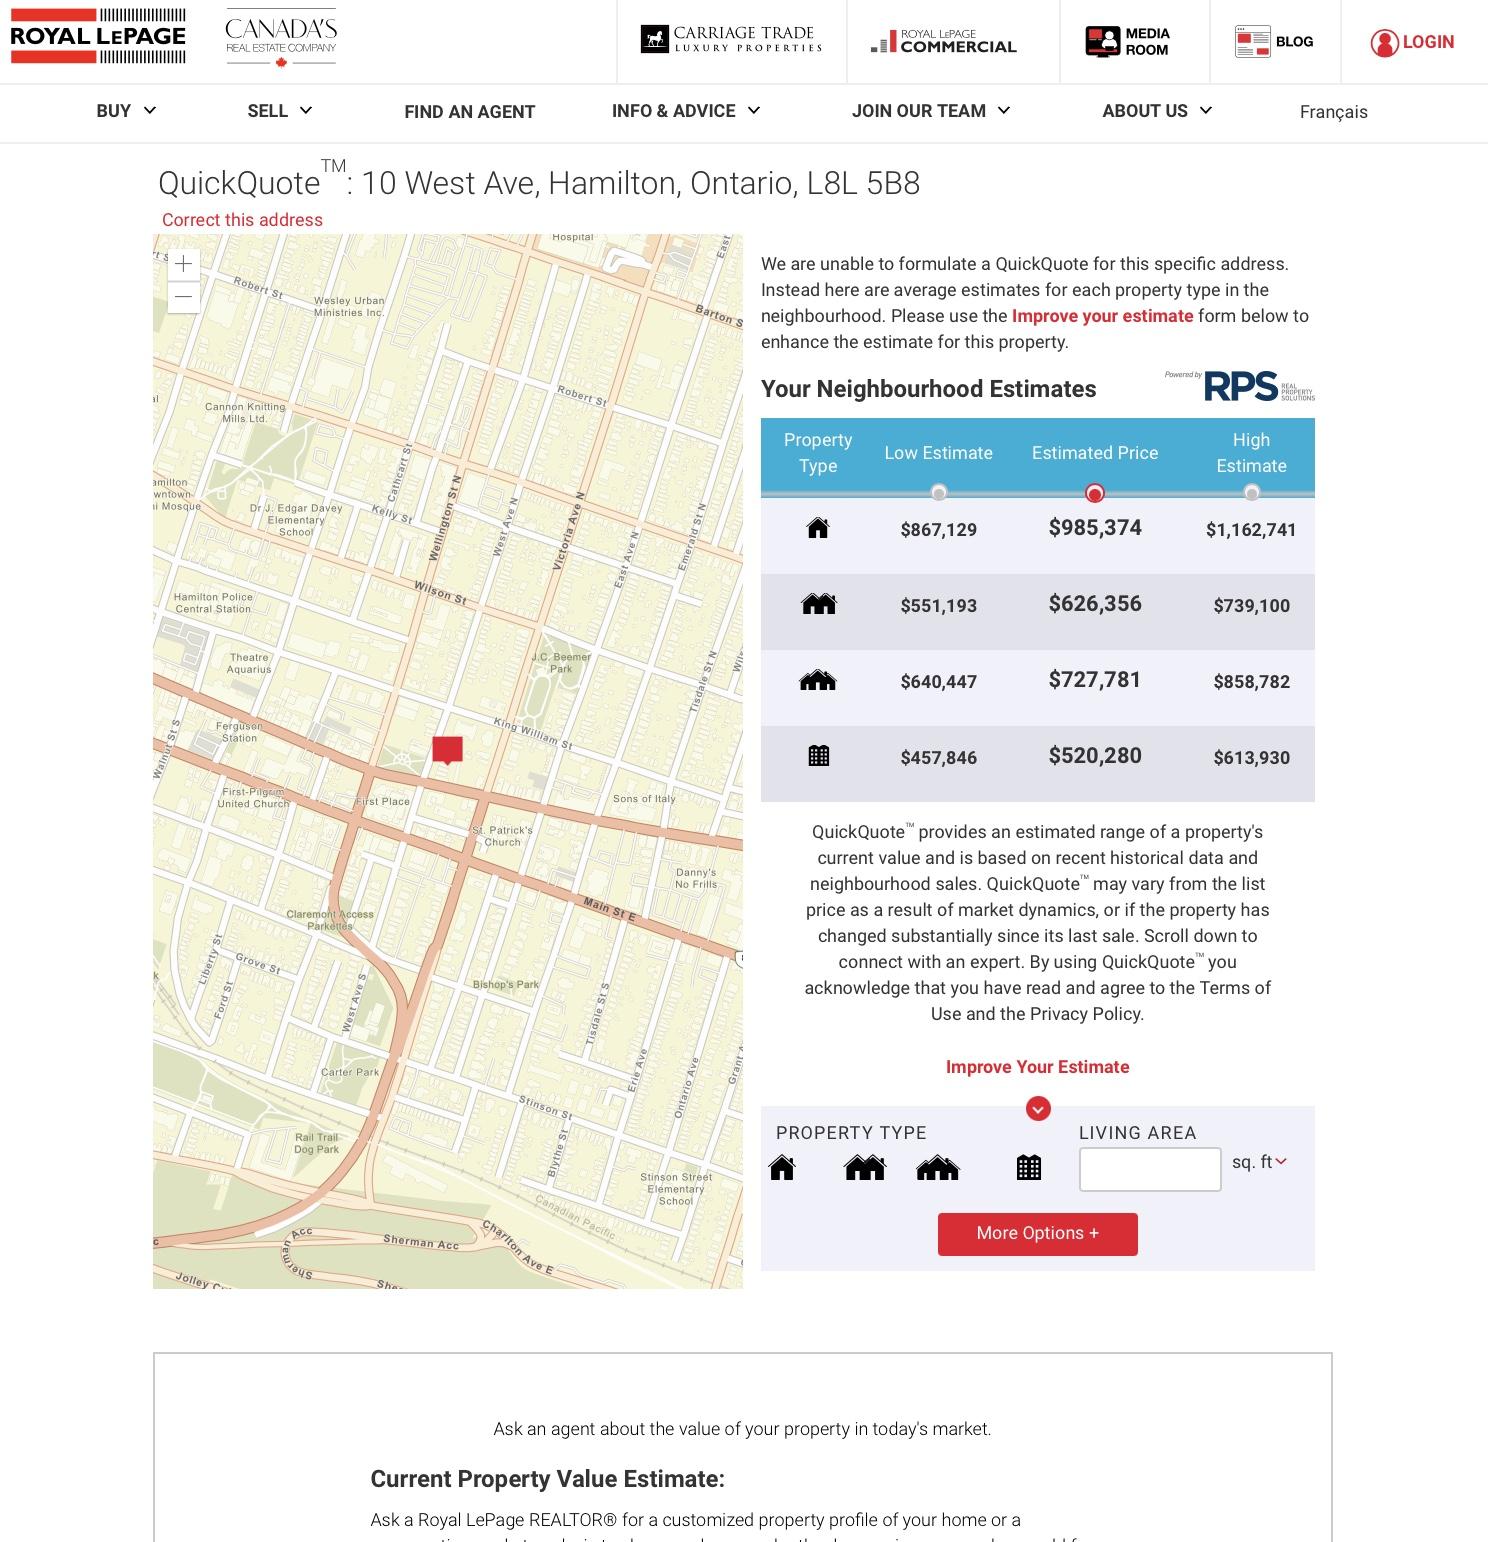This screenshot has height=1542, width=1488.
Task: Collapse the Improve Your Estimate red chevron
Action: click(x=1038, y=1108)
